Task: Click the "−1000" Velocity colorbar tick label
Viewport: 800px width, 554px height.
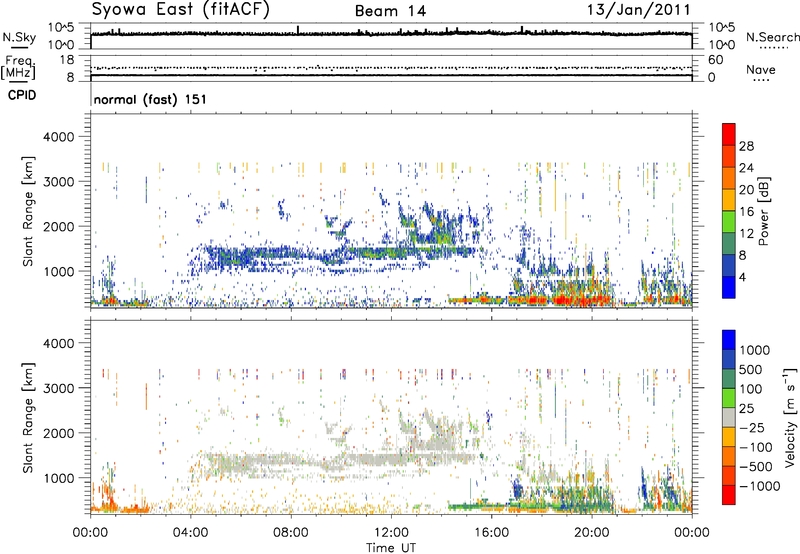Action: 760,486
